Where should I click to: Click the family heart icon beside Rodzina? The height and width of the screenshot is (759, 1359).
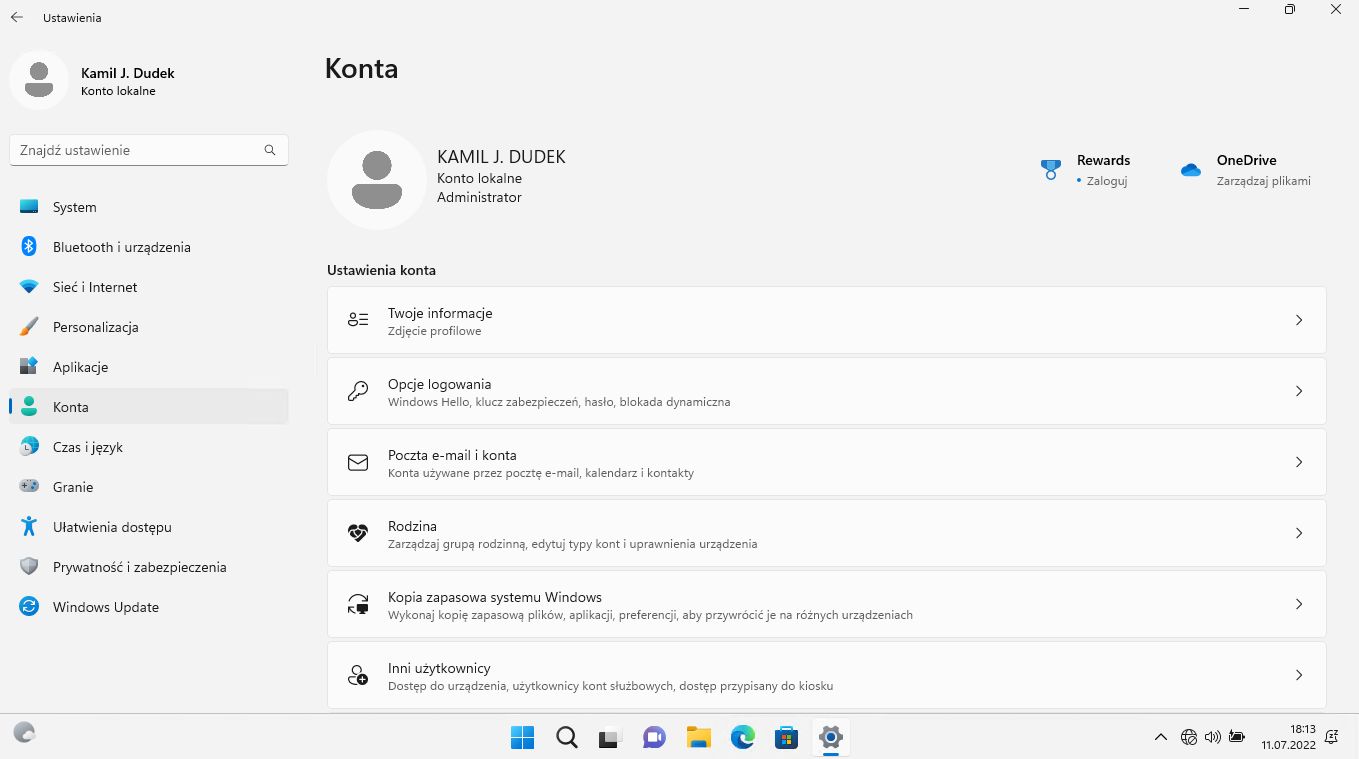tap(357, 533)
